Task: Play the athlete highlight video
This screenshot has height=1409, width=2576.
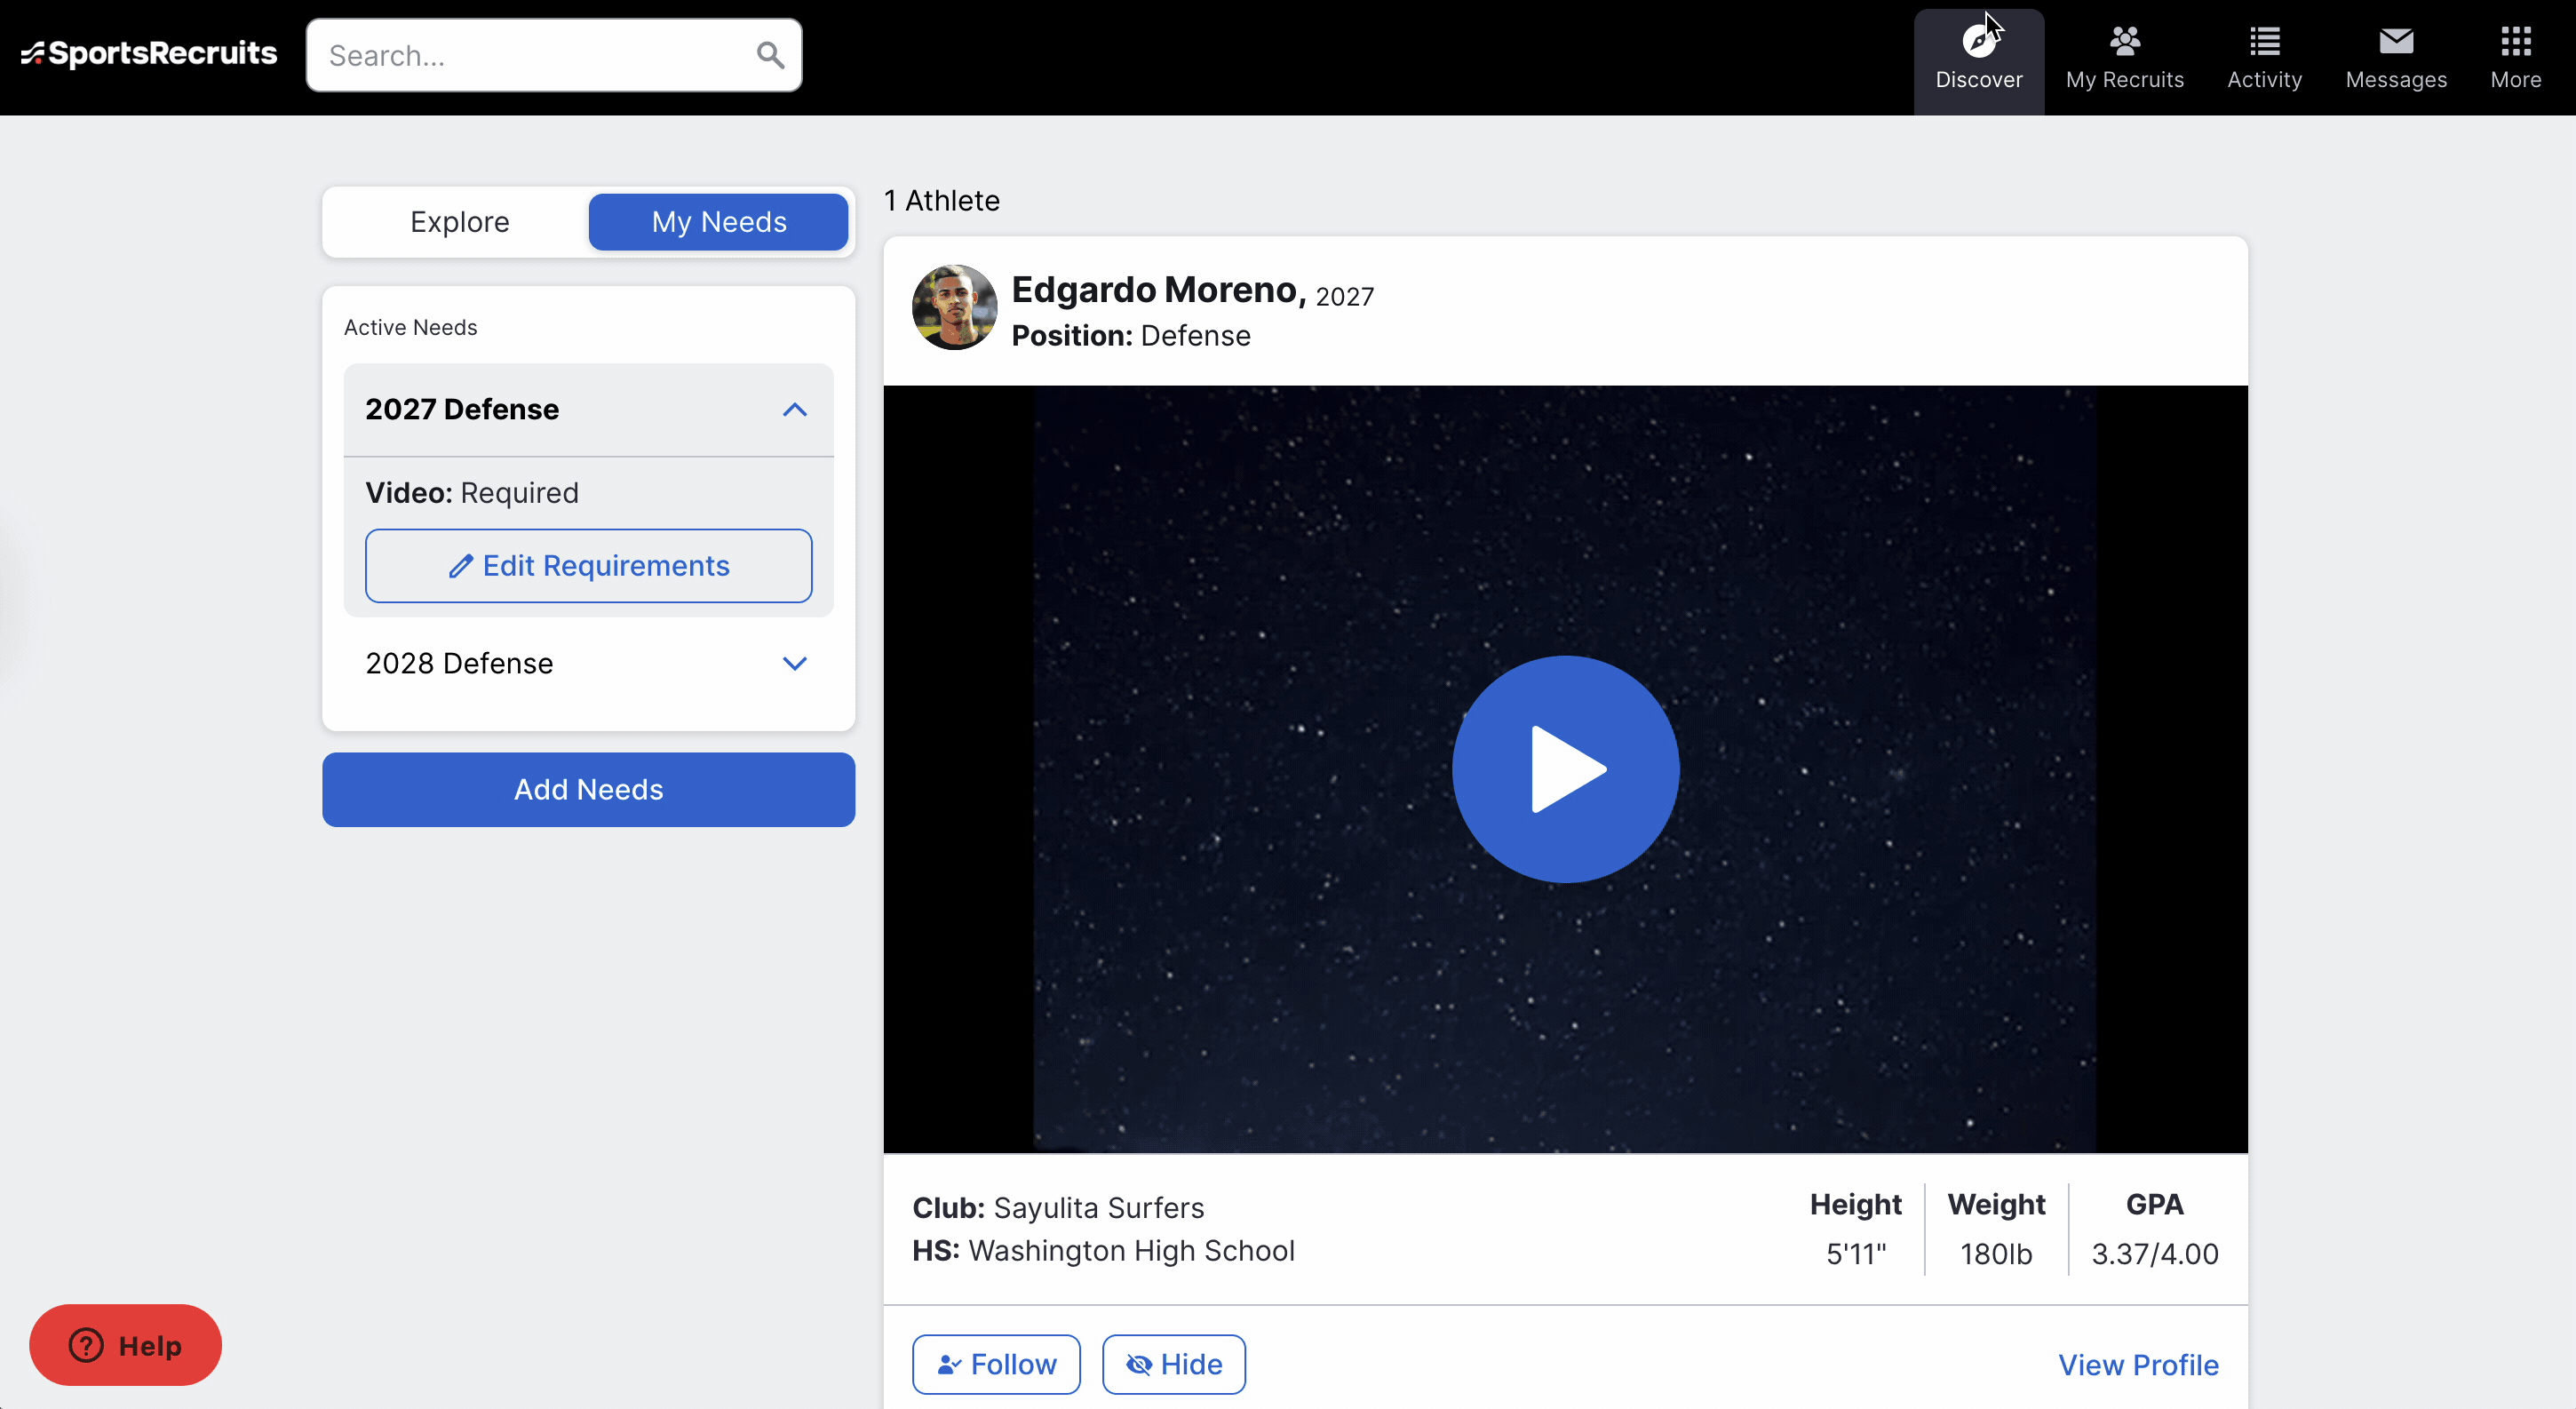Action: coord(1565,769)
